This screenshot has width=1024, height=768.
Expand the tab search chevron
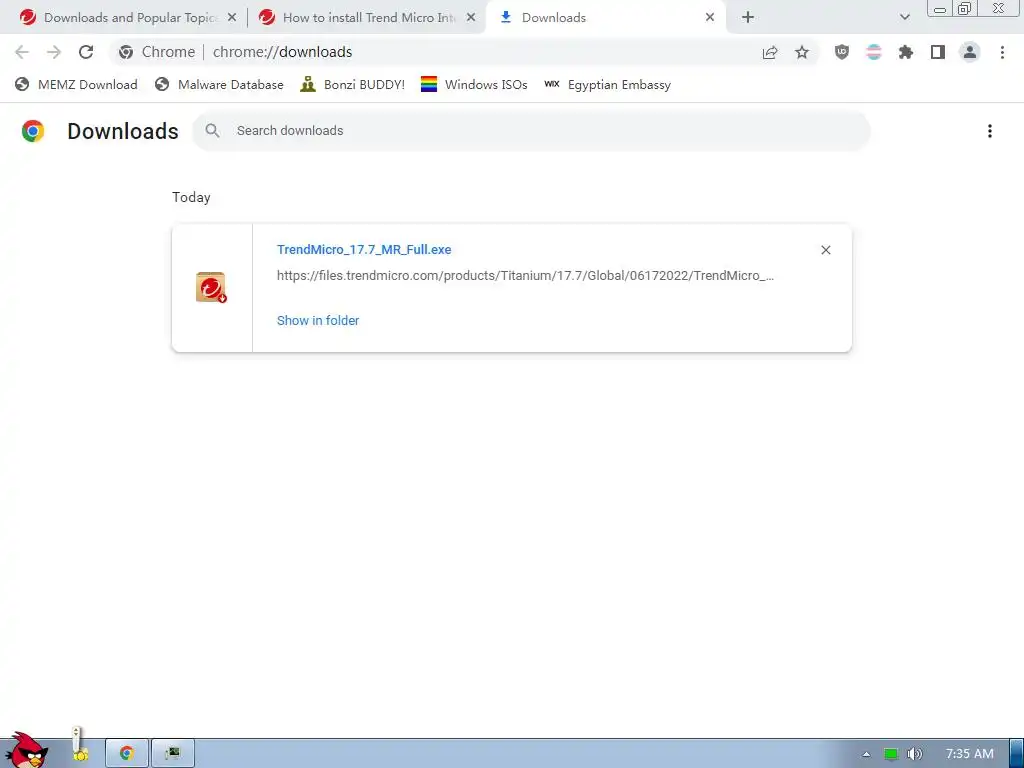point(904,18)
